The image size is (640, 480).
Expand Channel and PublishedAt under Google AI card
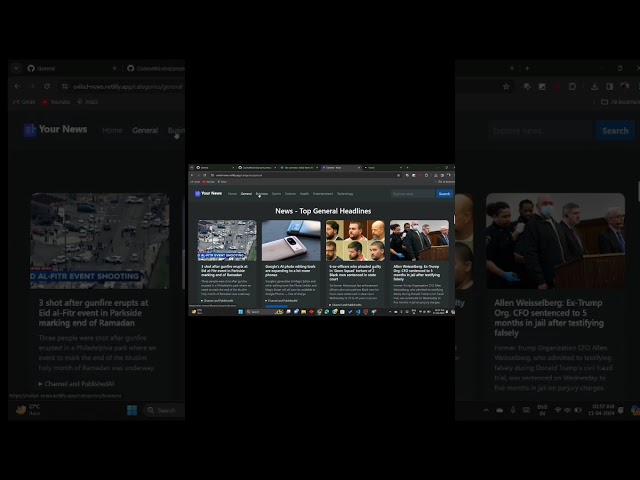point(281,301)
